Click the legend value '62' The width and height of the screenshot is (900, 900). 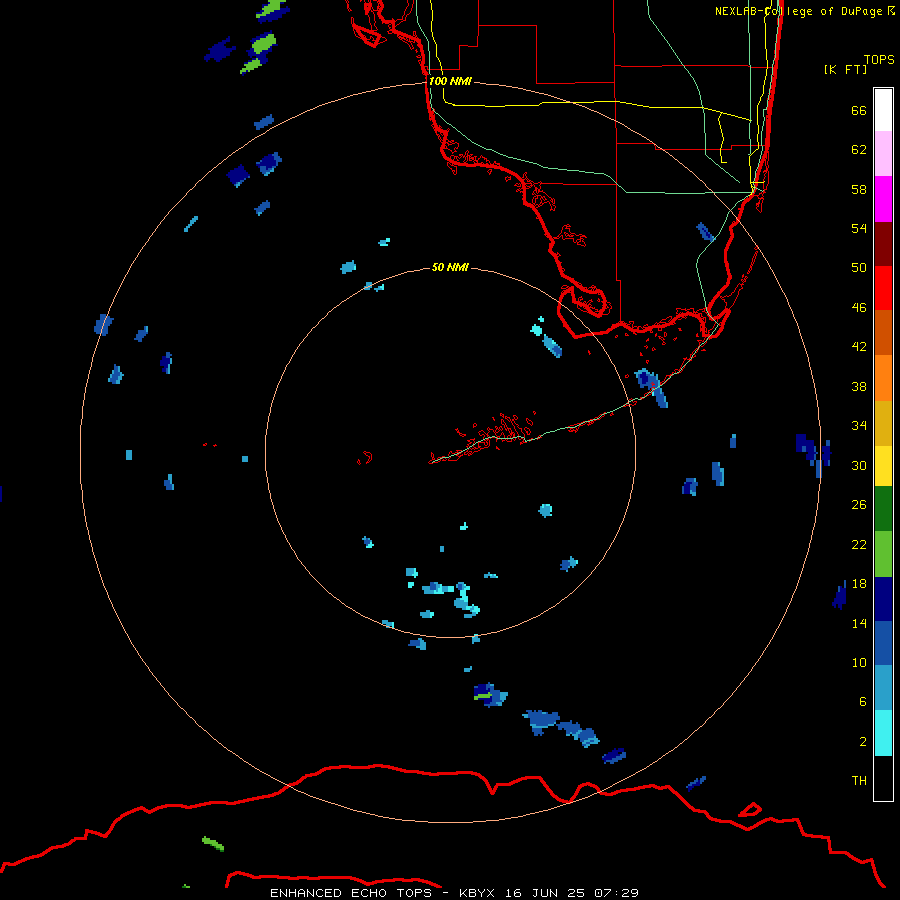pyautogui.click(x=859, y=150)
